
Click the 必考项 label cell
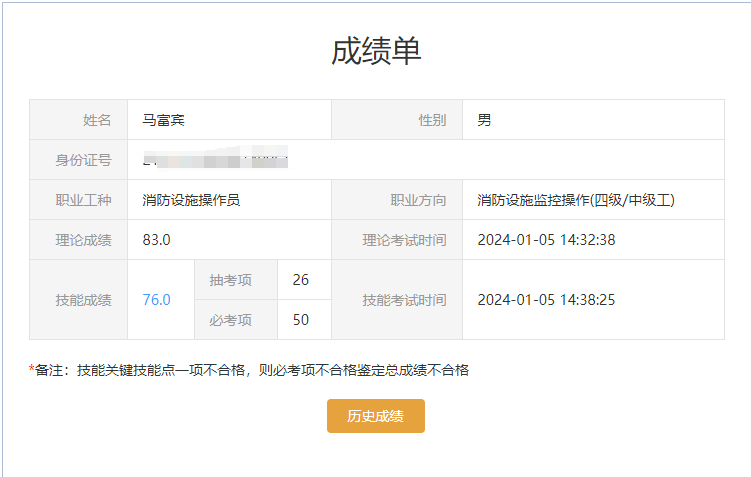[x=236, y=320]
